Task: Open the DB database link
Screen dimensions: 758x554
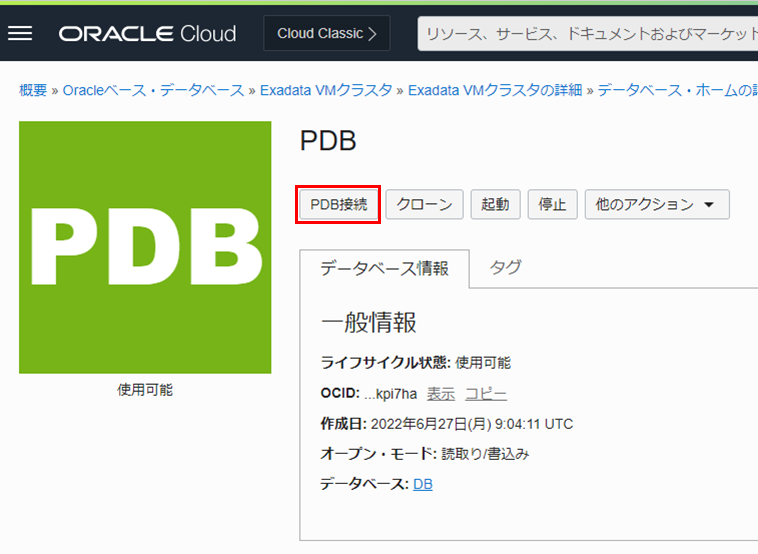Action: click(423, 484)
